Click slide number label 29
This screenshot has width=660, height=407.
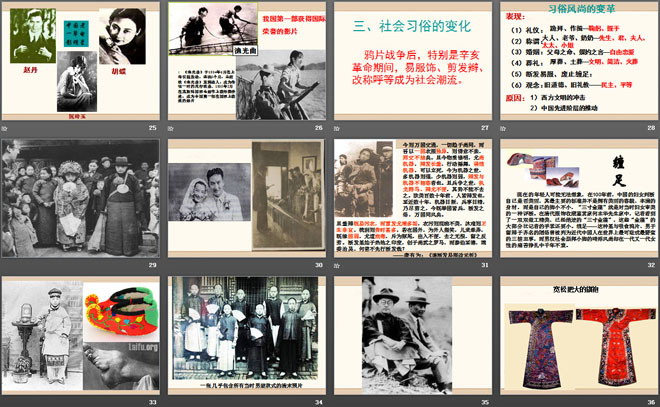click(152, 265)
